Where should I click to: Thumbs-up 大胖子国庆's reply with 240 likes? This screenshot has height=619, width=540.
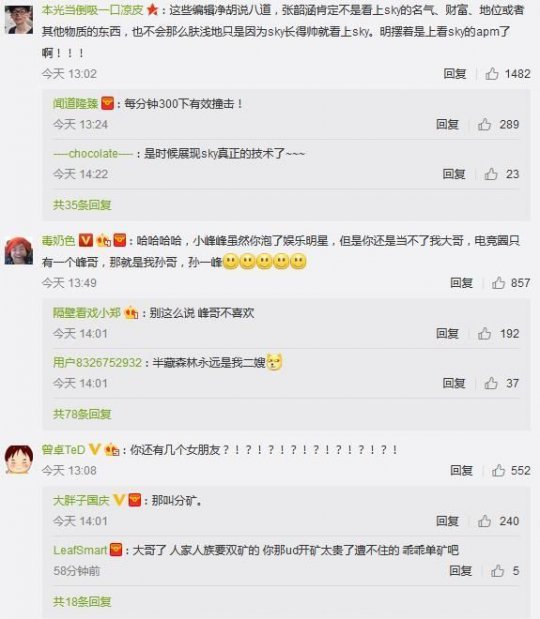484,521
